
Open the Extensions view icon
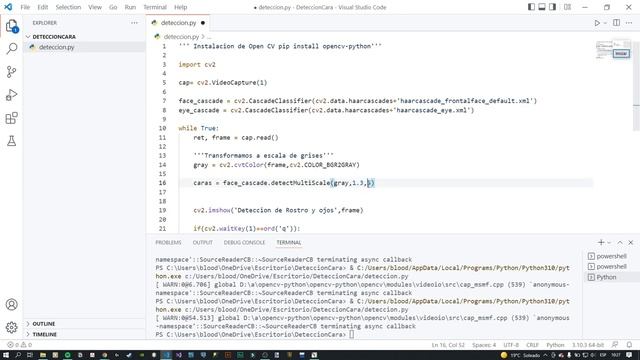11,118
